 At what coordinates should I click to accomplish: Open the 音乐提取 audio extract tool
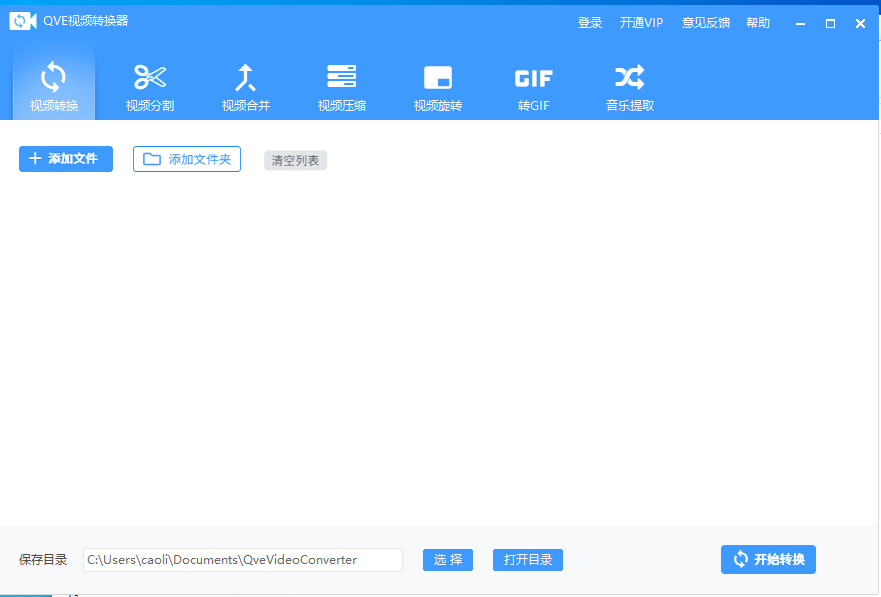pyautogui.click(x=630, y=86)
